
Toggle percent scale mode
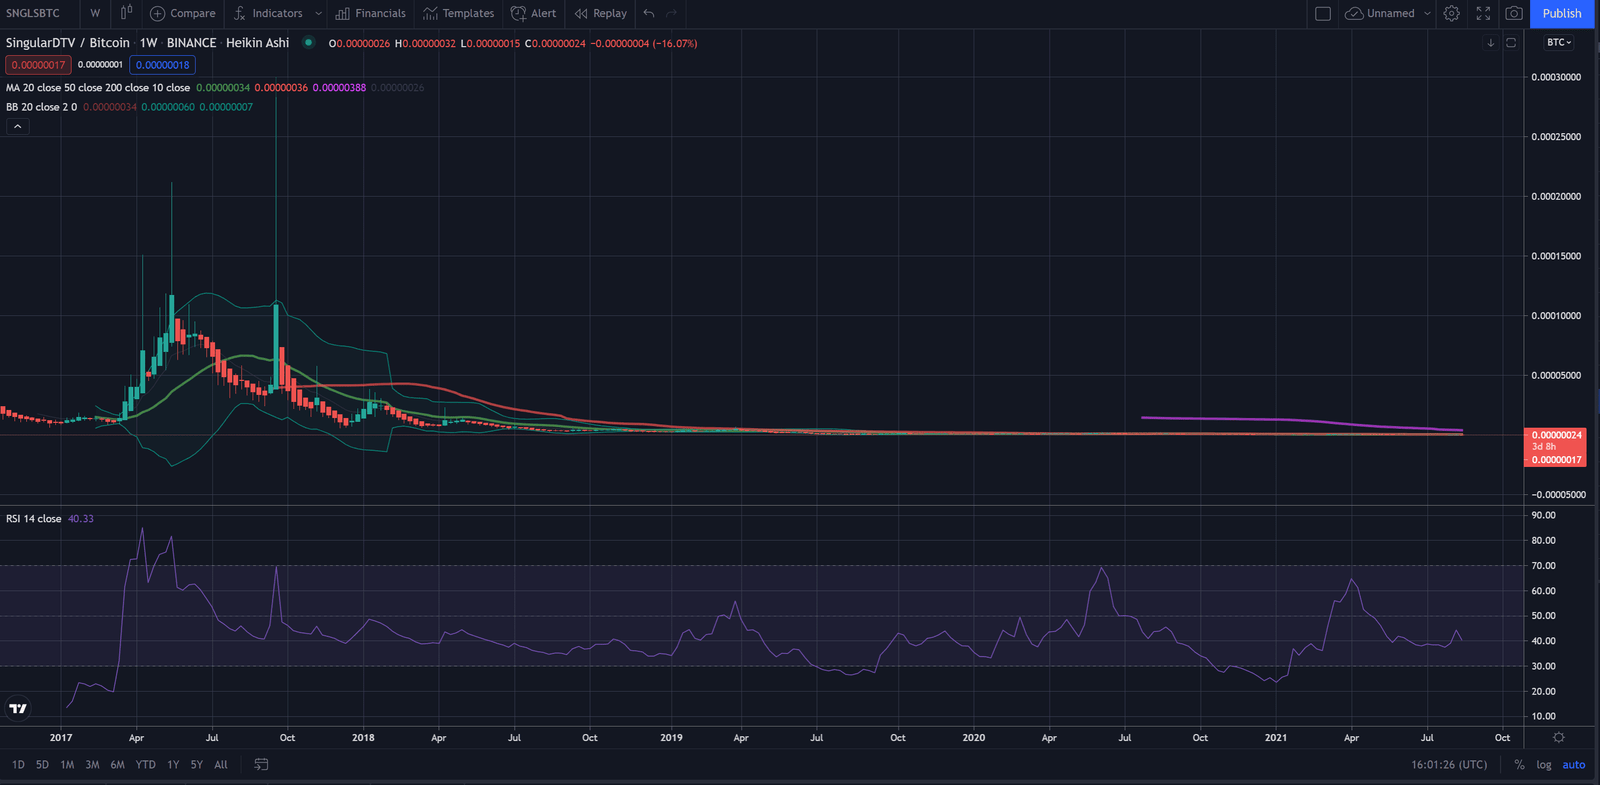tap(1519, 764)
